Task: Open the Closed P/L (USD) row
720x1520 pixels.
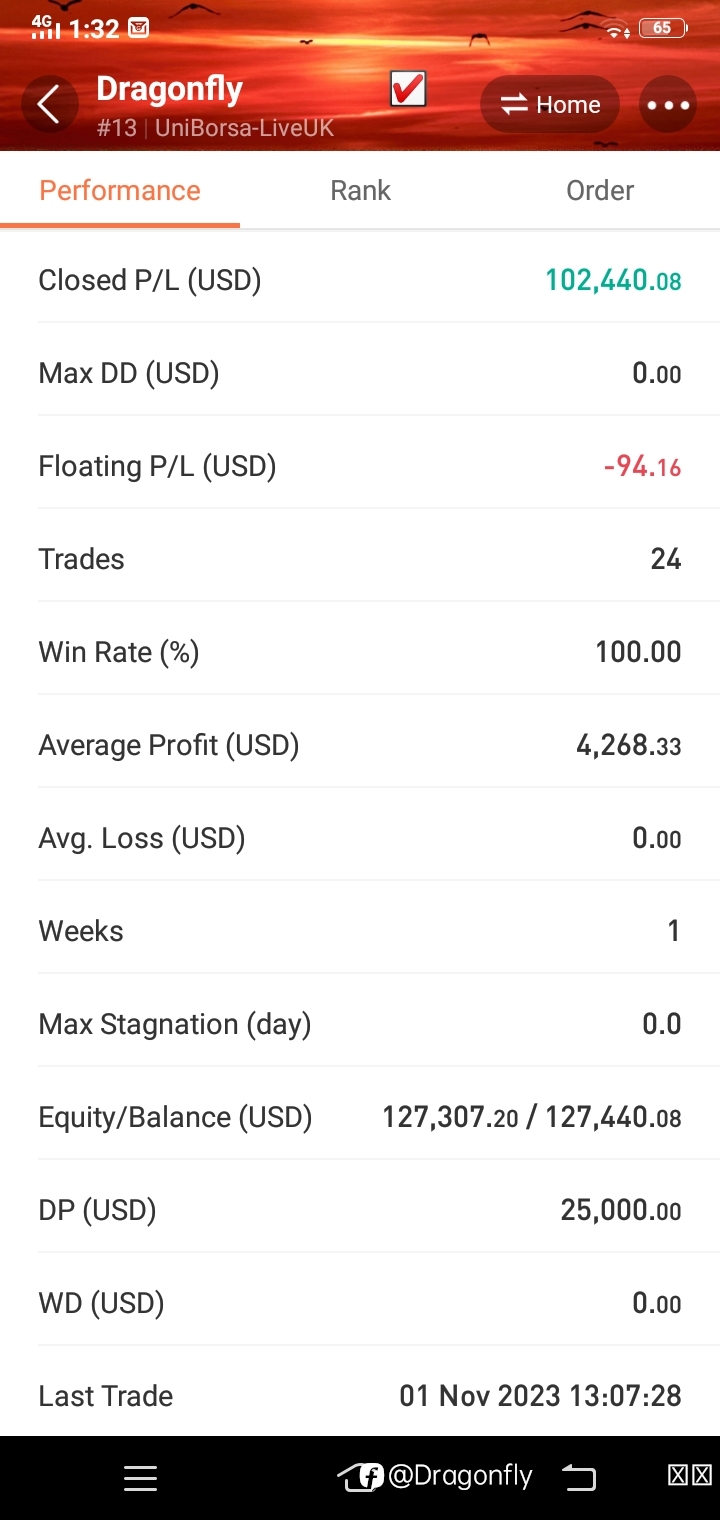Action: (x=360, y=280)
